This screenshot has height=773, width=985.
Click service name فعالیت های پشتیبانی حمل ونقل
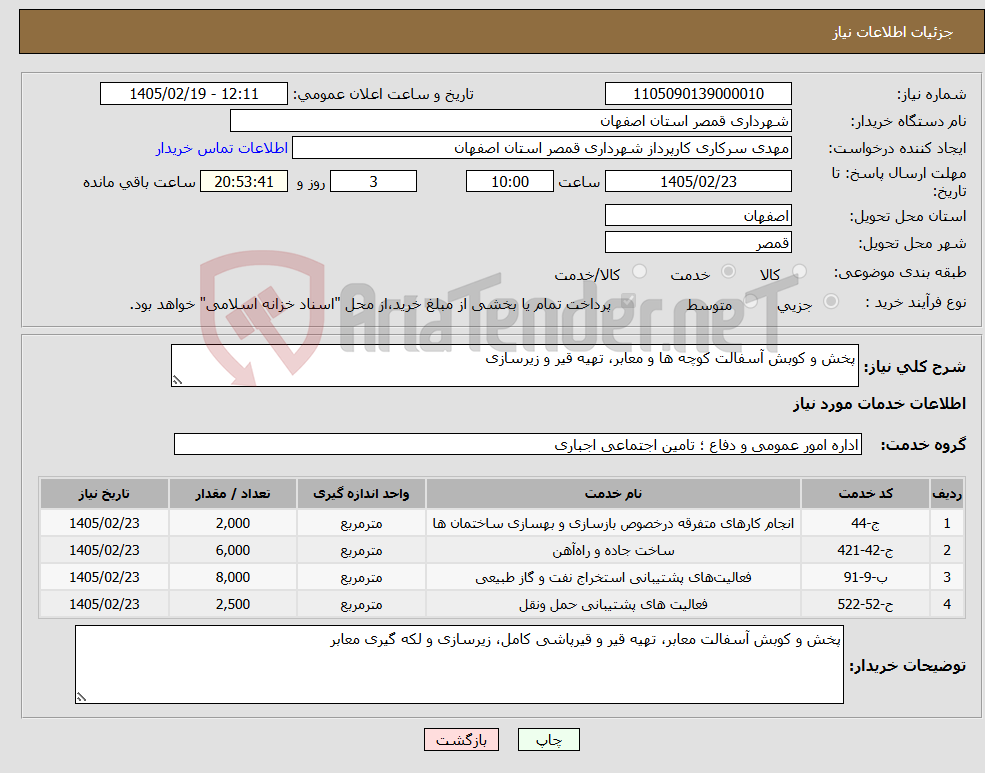(613, 605)
